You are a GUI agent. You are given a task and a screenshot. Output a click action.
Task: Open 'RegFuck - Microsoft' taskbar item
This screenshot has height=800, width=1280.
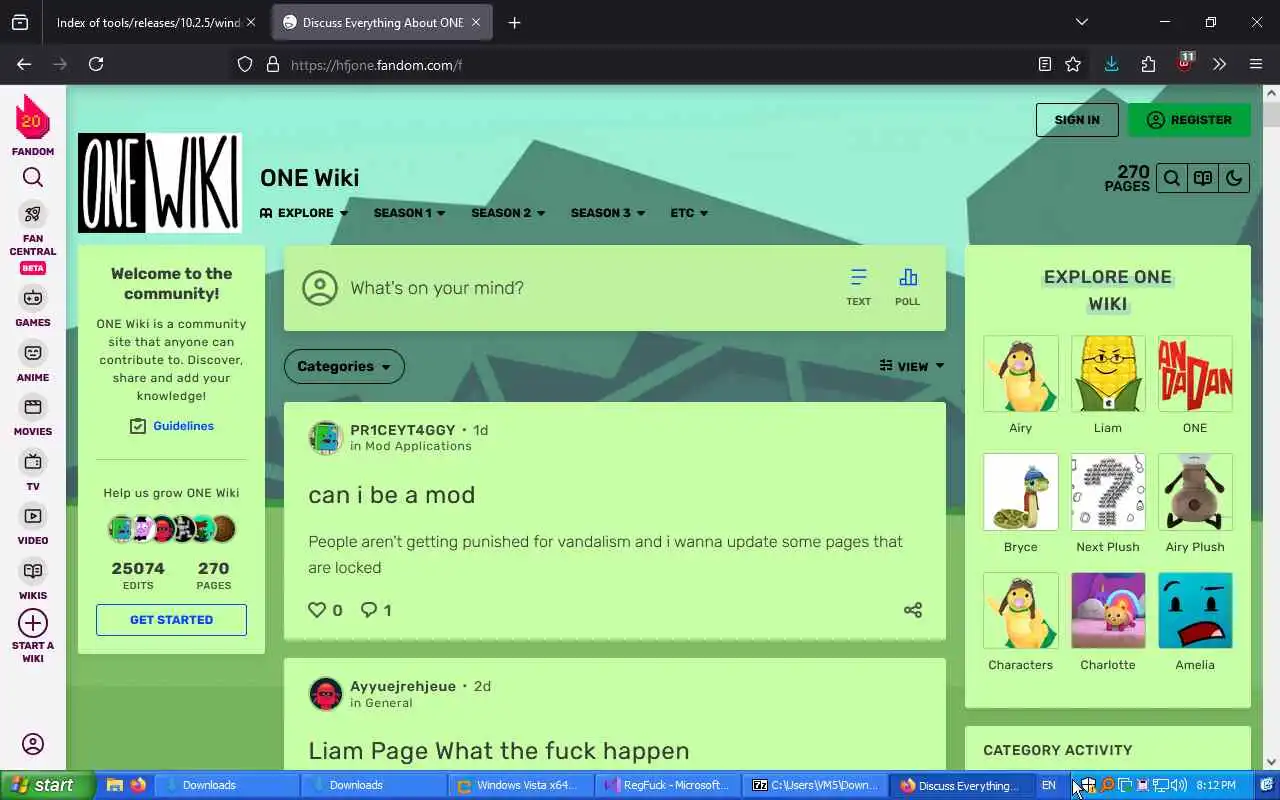coord(668,785)
